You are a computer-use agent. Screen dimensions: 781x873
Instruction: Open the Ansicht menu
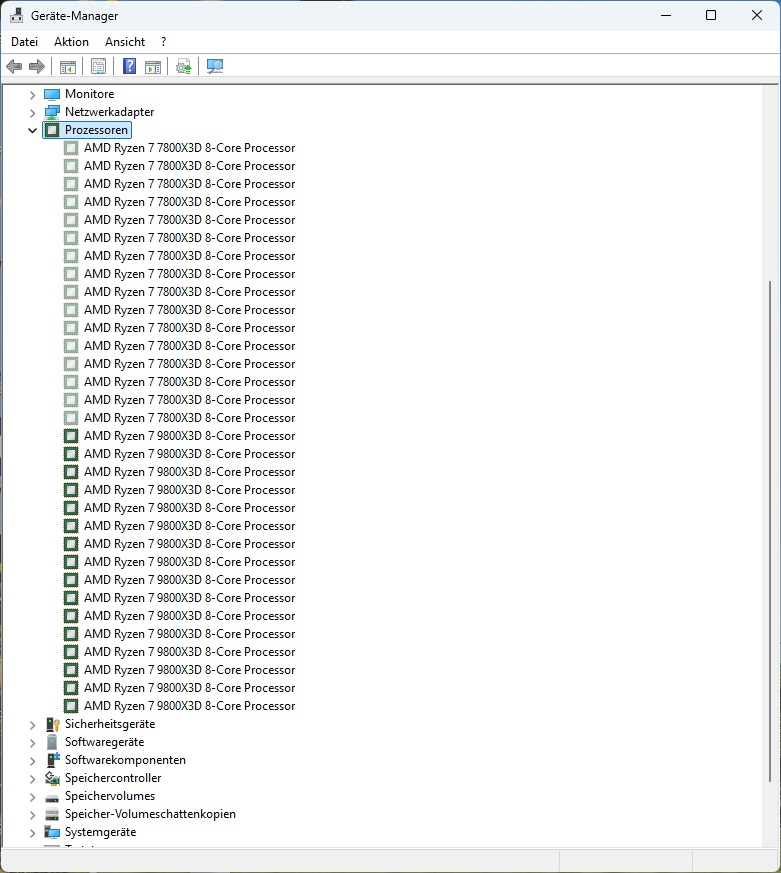pyautogui.click(x=125, y=42)
